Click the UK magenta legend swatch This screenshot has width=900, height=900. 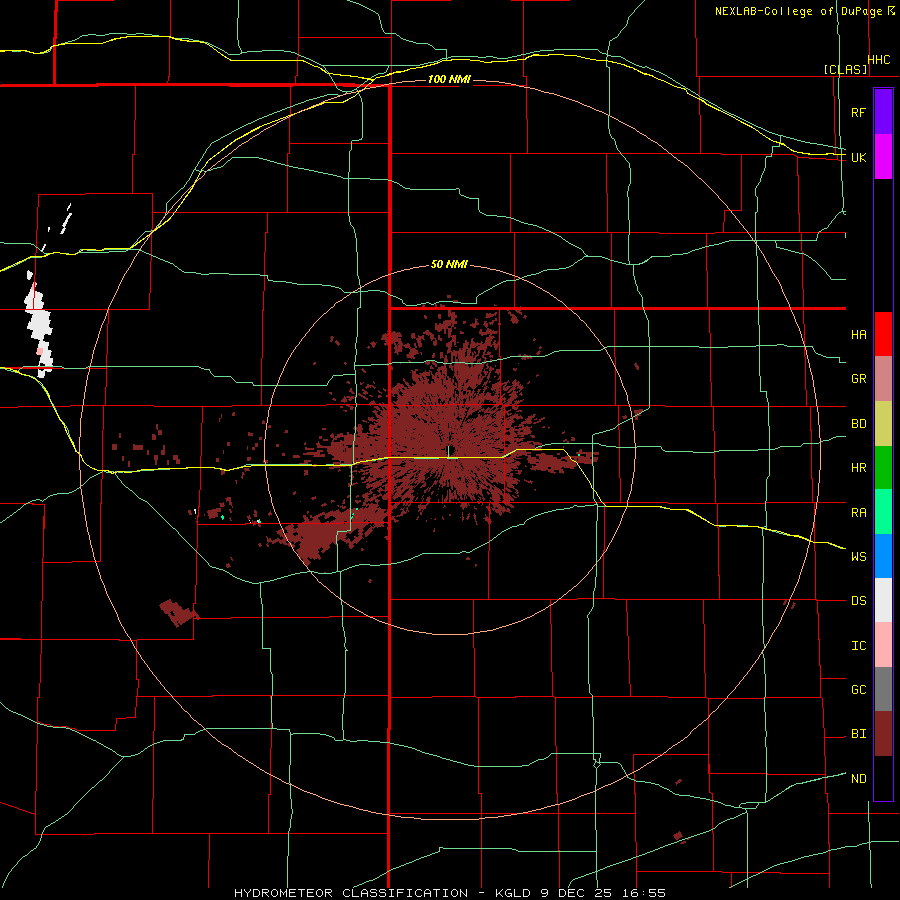(x=883, y=157)
